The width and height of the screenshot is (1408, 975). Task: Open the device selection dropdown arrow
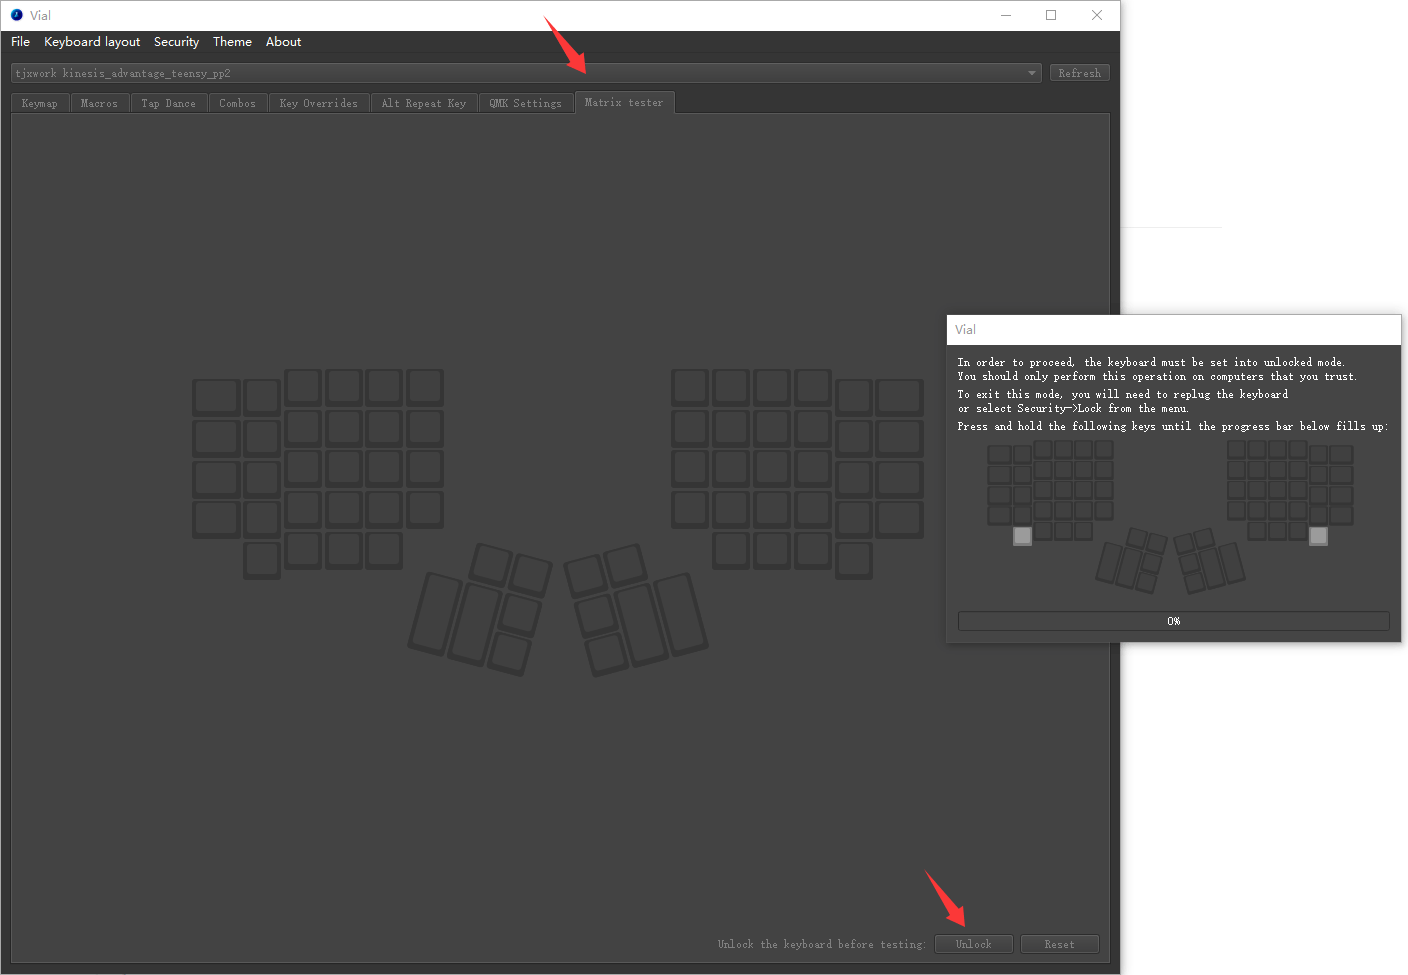[x=1032, y=73]
